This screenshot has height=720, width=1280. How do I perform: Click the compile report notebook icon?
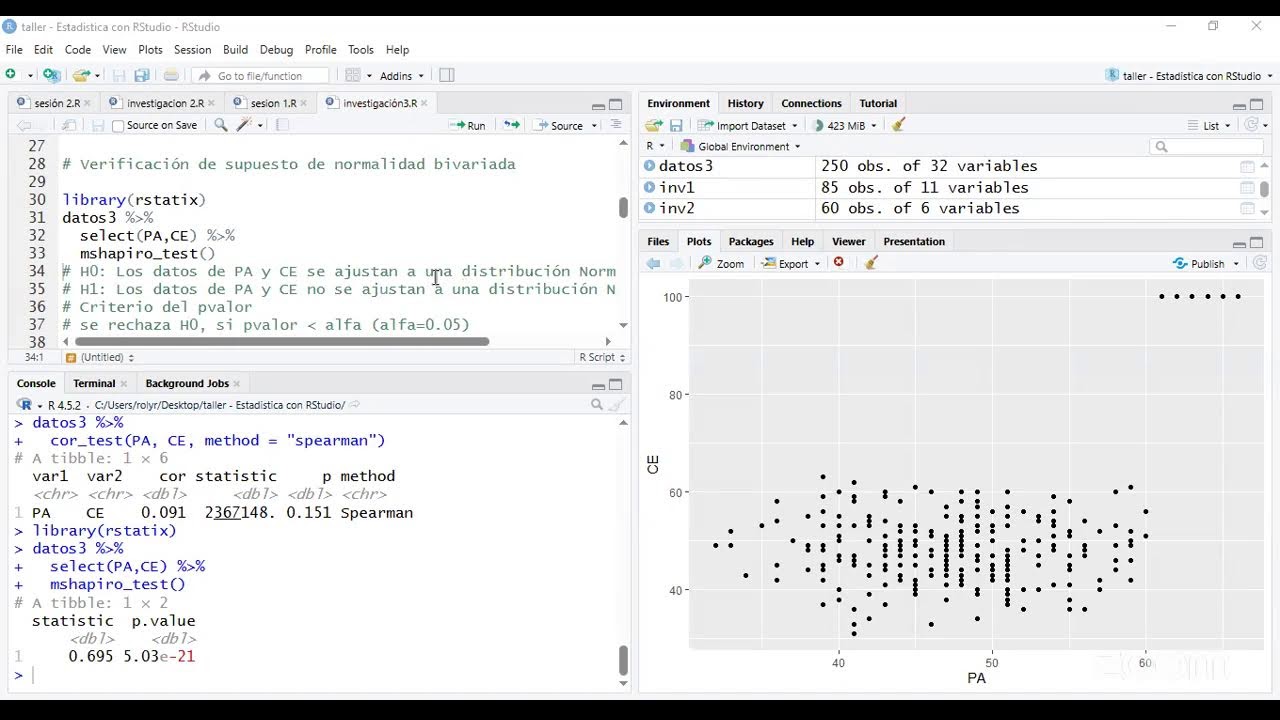click(282, 125)
